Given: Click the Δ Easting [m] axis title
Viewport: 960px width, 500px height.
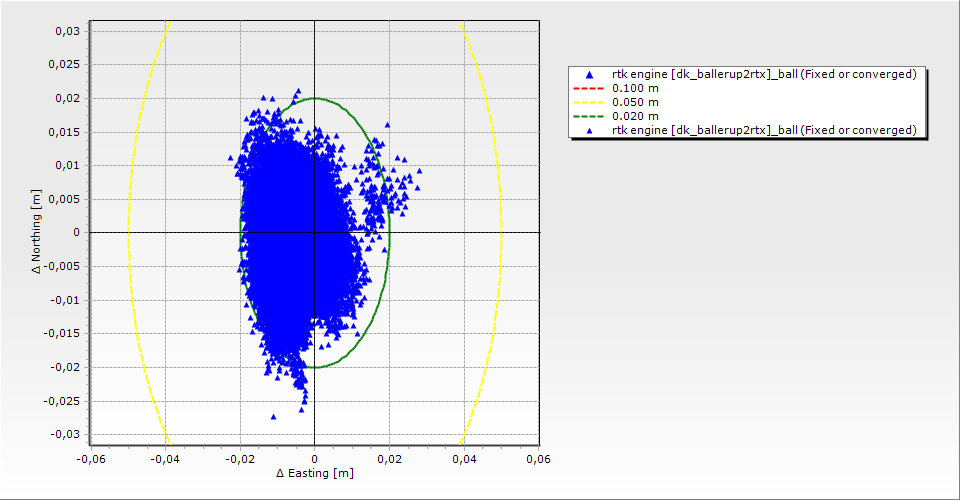Looking at the screenshot, I should point(315,473).
